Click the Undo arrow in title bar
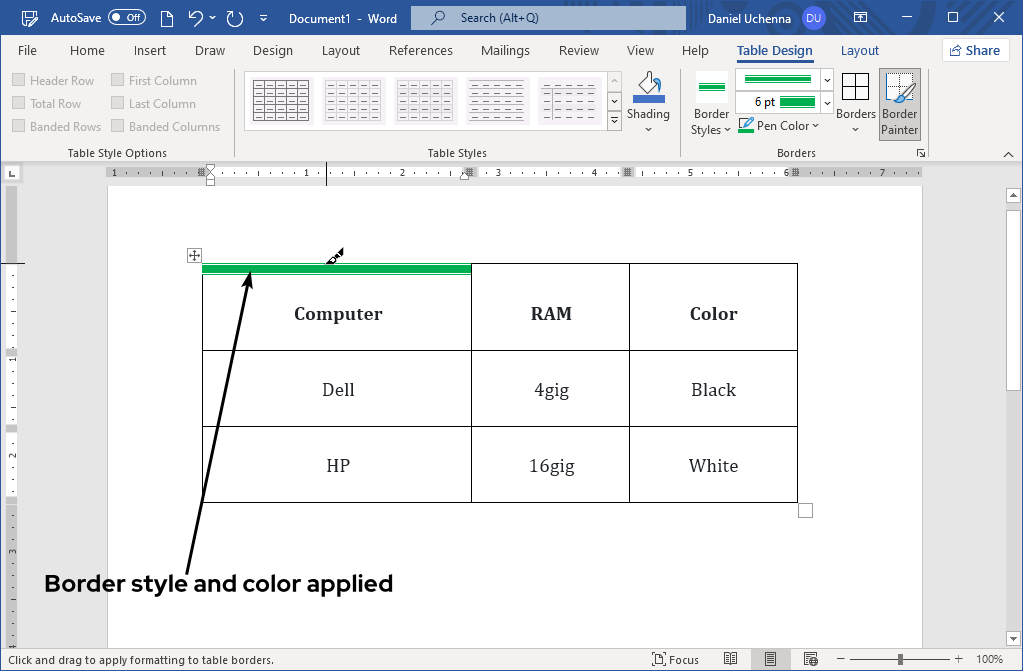This screenshot has width=1023, height=671. [x=197, y=18]
